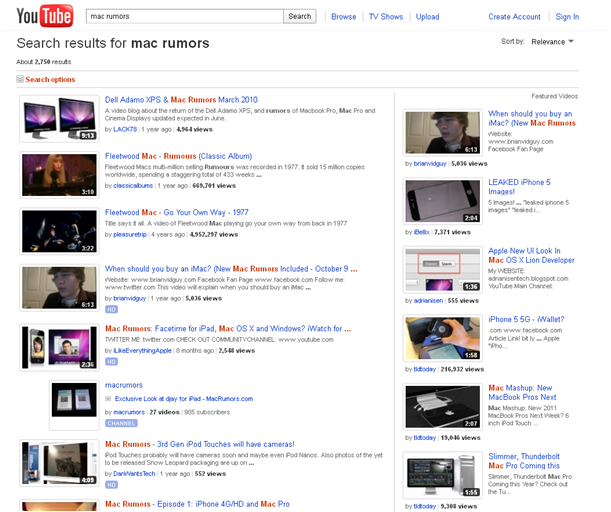Open the TV Shows link
The image size is (611, 512).
click(386, 17)
